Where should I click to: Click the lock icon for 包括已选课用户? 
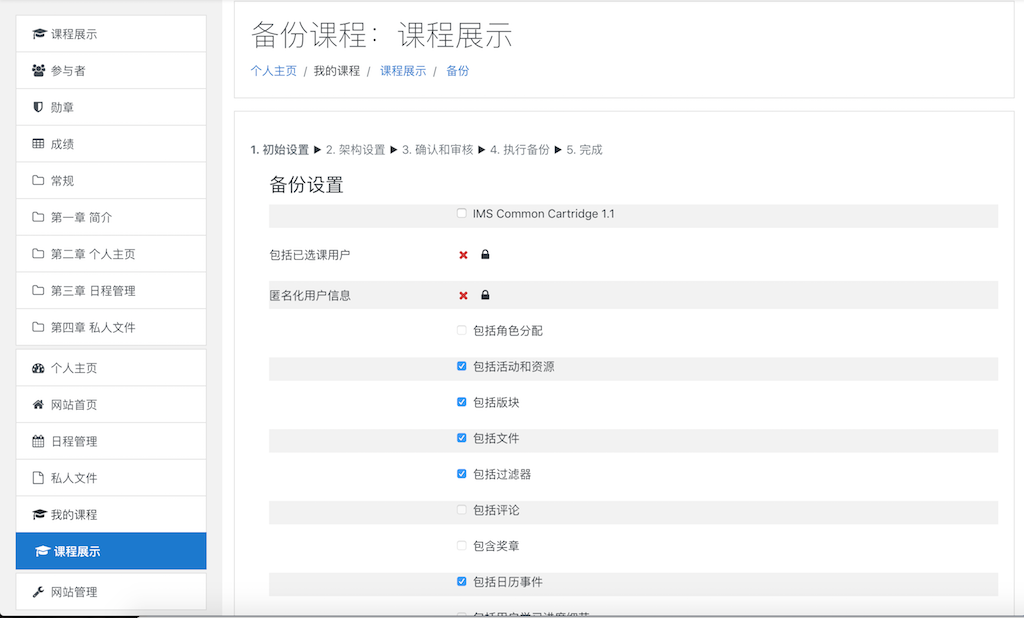(x=485, y=254)
